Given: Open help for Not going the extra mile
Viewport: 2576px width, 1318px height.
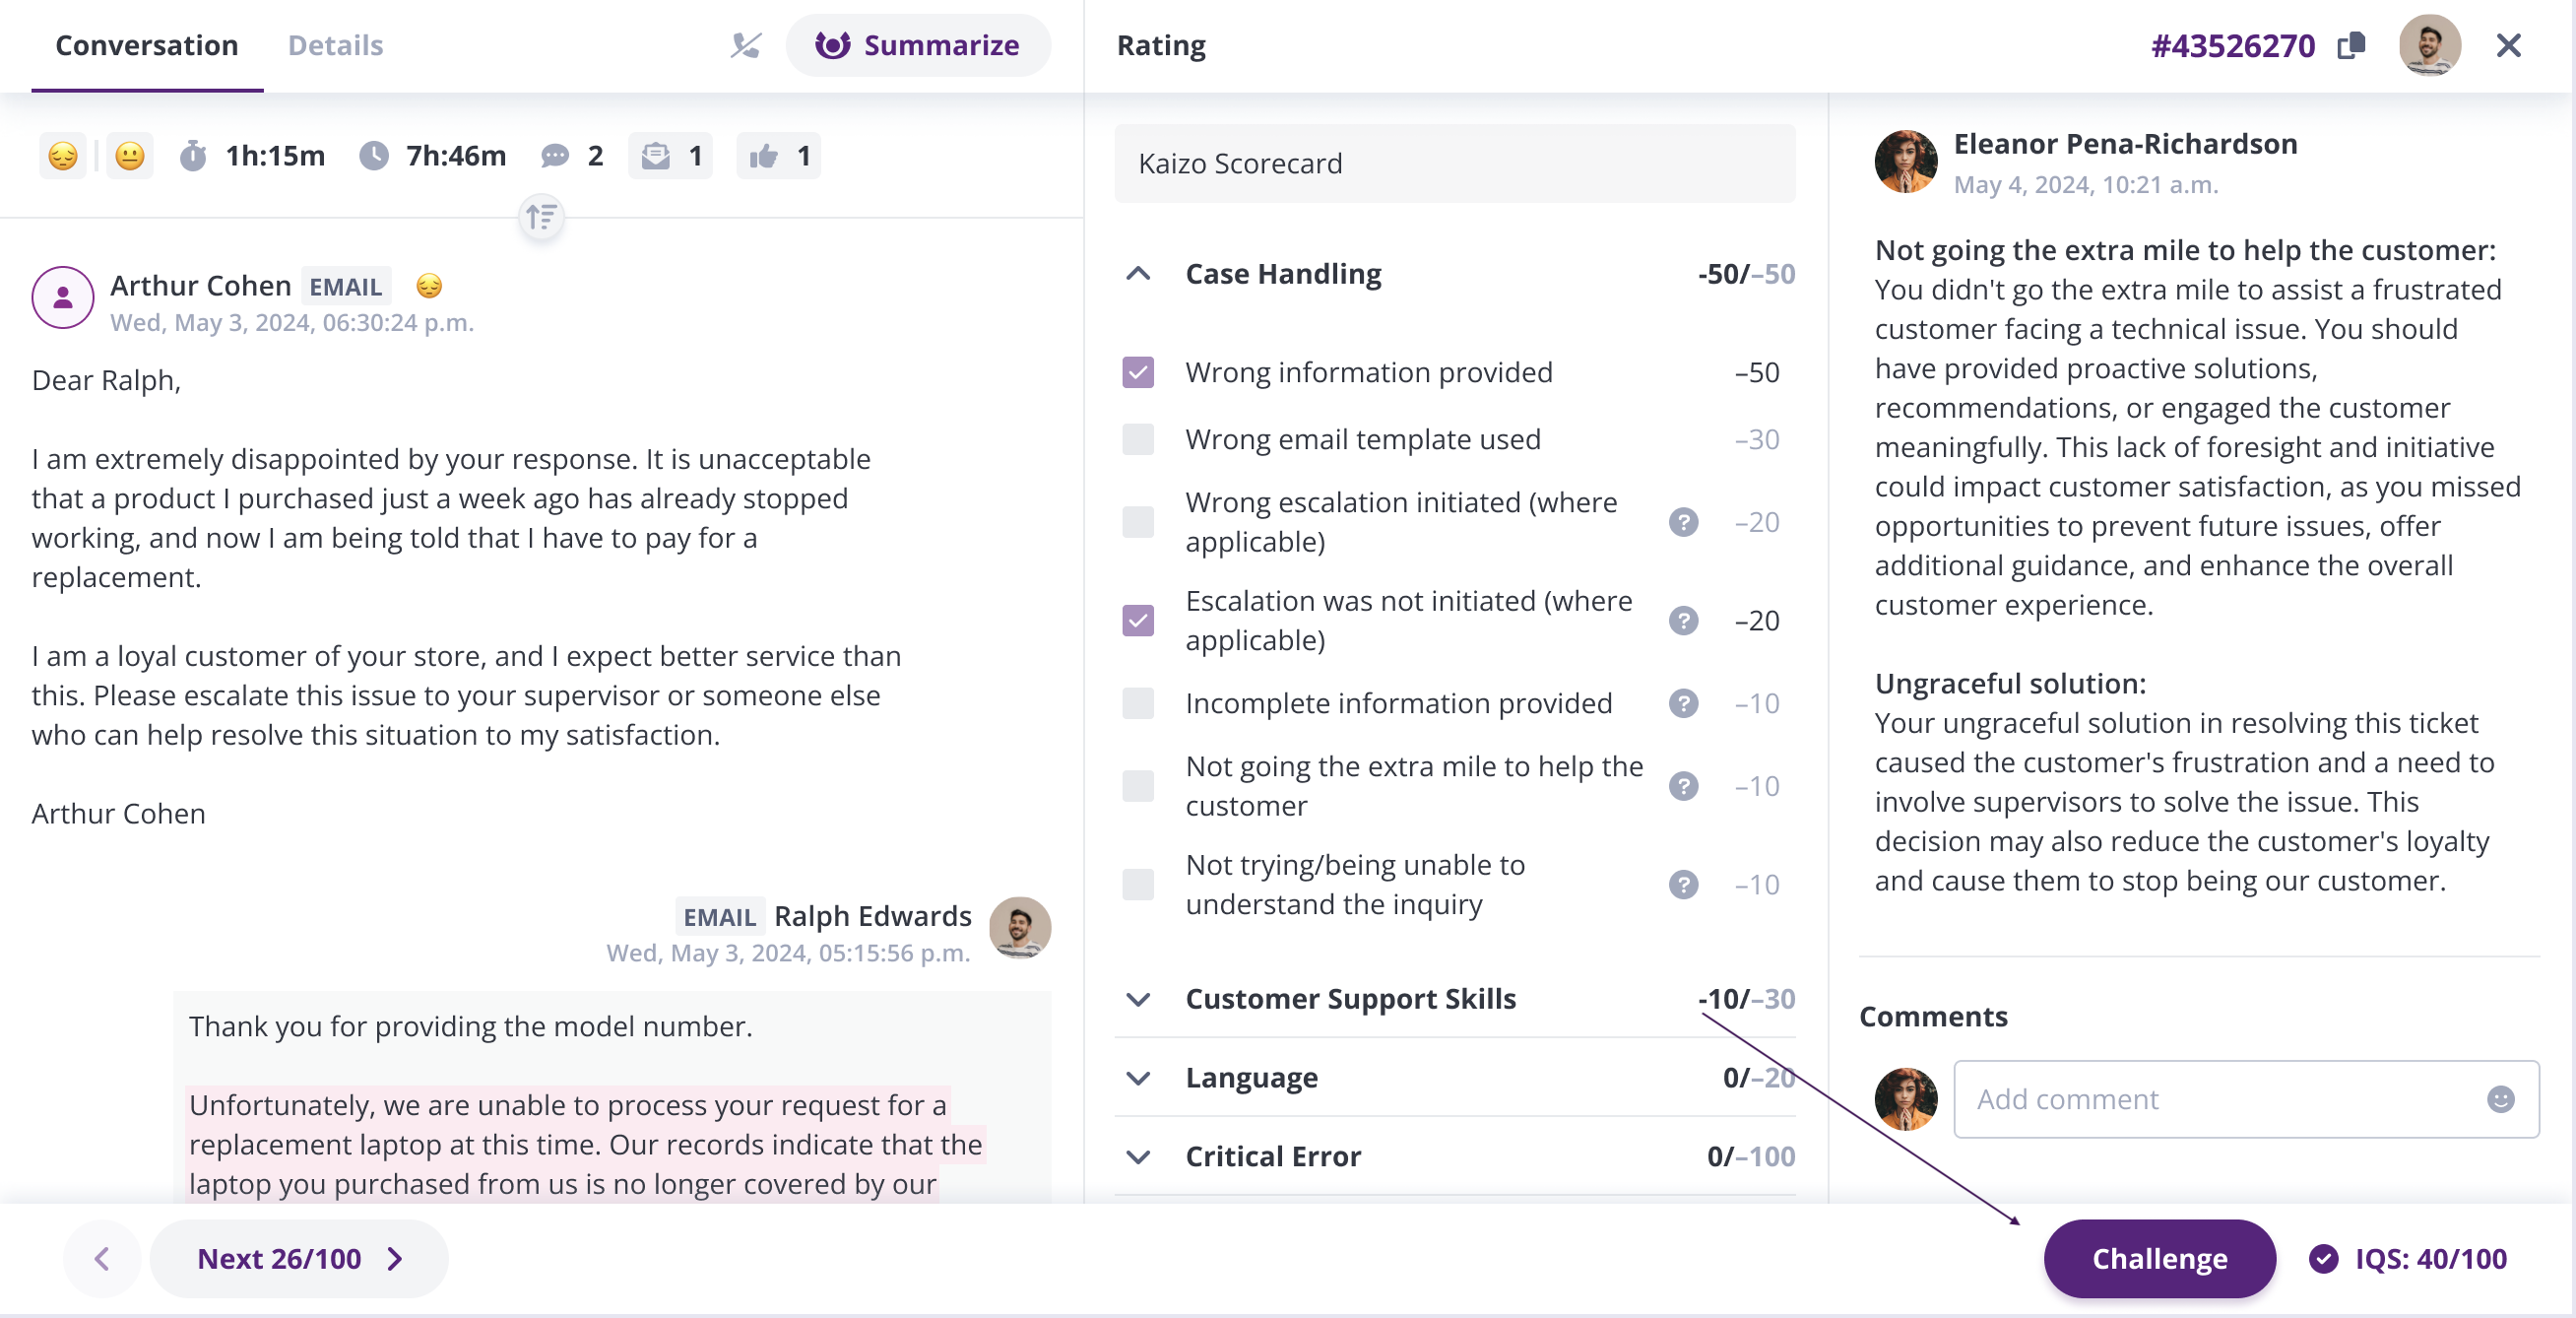Looking at the screenshot, I should (1683, 786).
